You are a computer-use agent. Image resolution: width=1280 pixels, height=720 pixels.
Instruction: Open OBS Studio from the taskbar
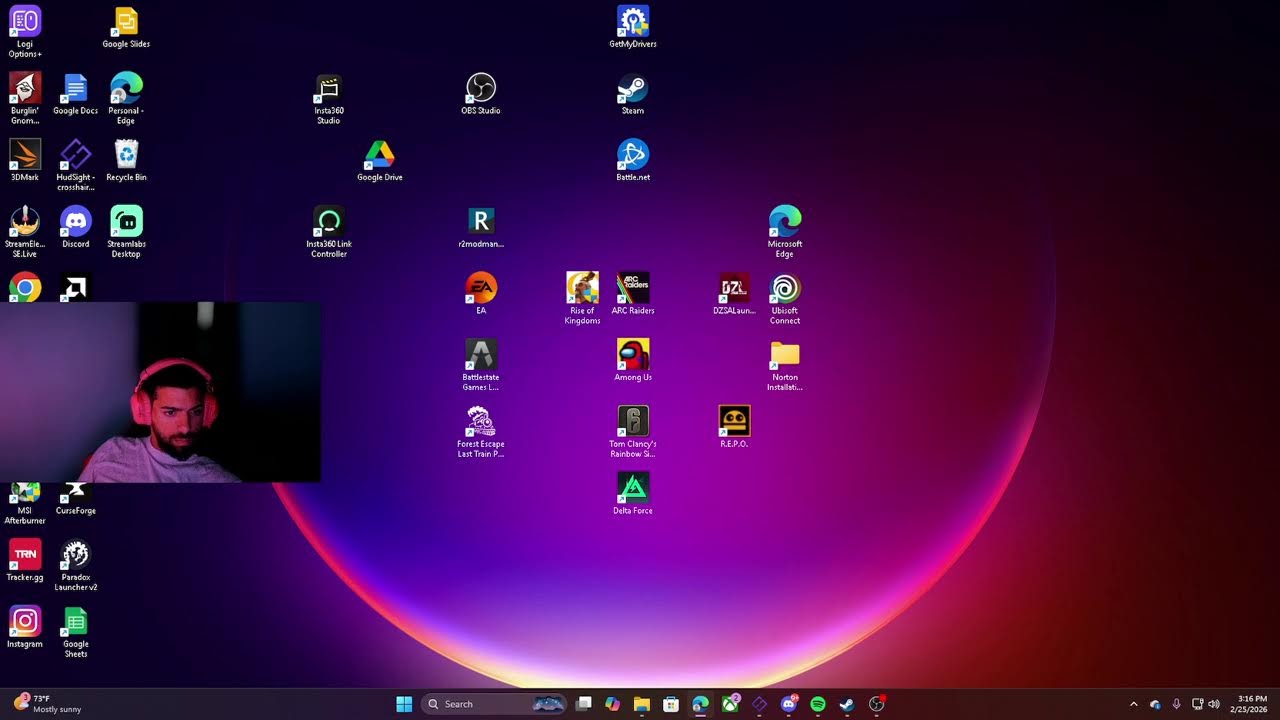[x=877, y=704]
